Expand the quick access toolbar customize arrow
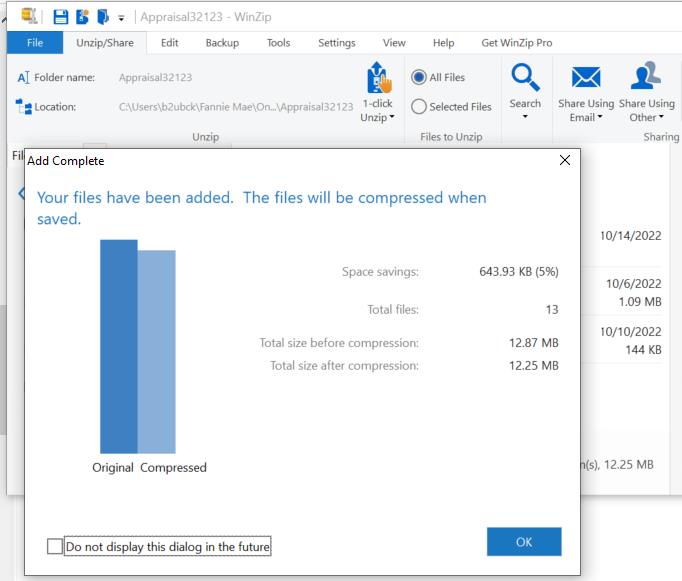Screen dimensions: 682x581 [121, 18]
